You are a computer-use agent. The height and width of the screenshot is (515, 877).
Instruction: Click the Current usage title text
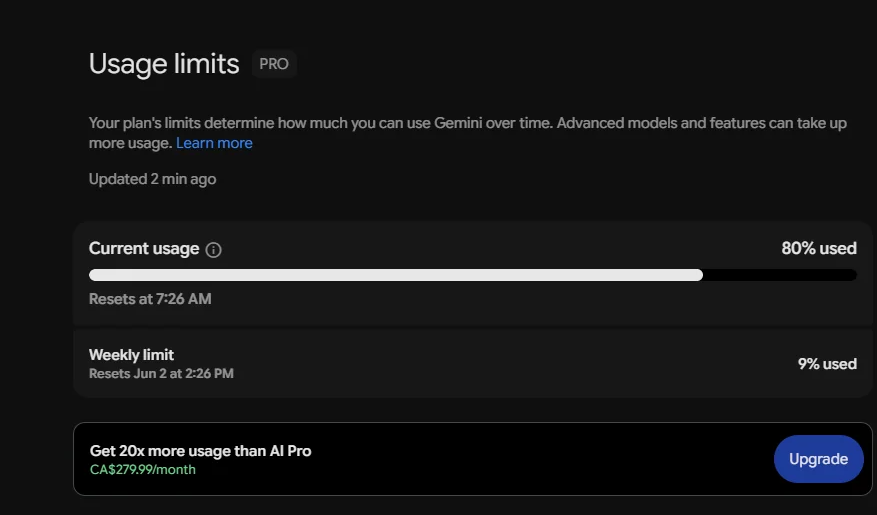coord(144,248)
